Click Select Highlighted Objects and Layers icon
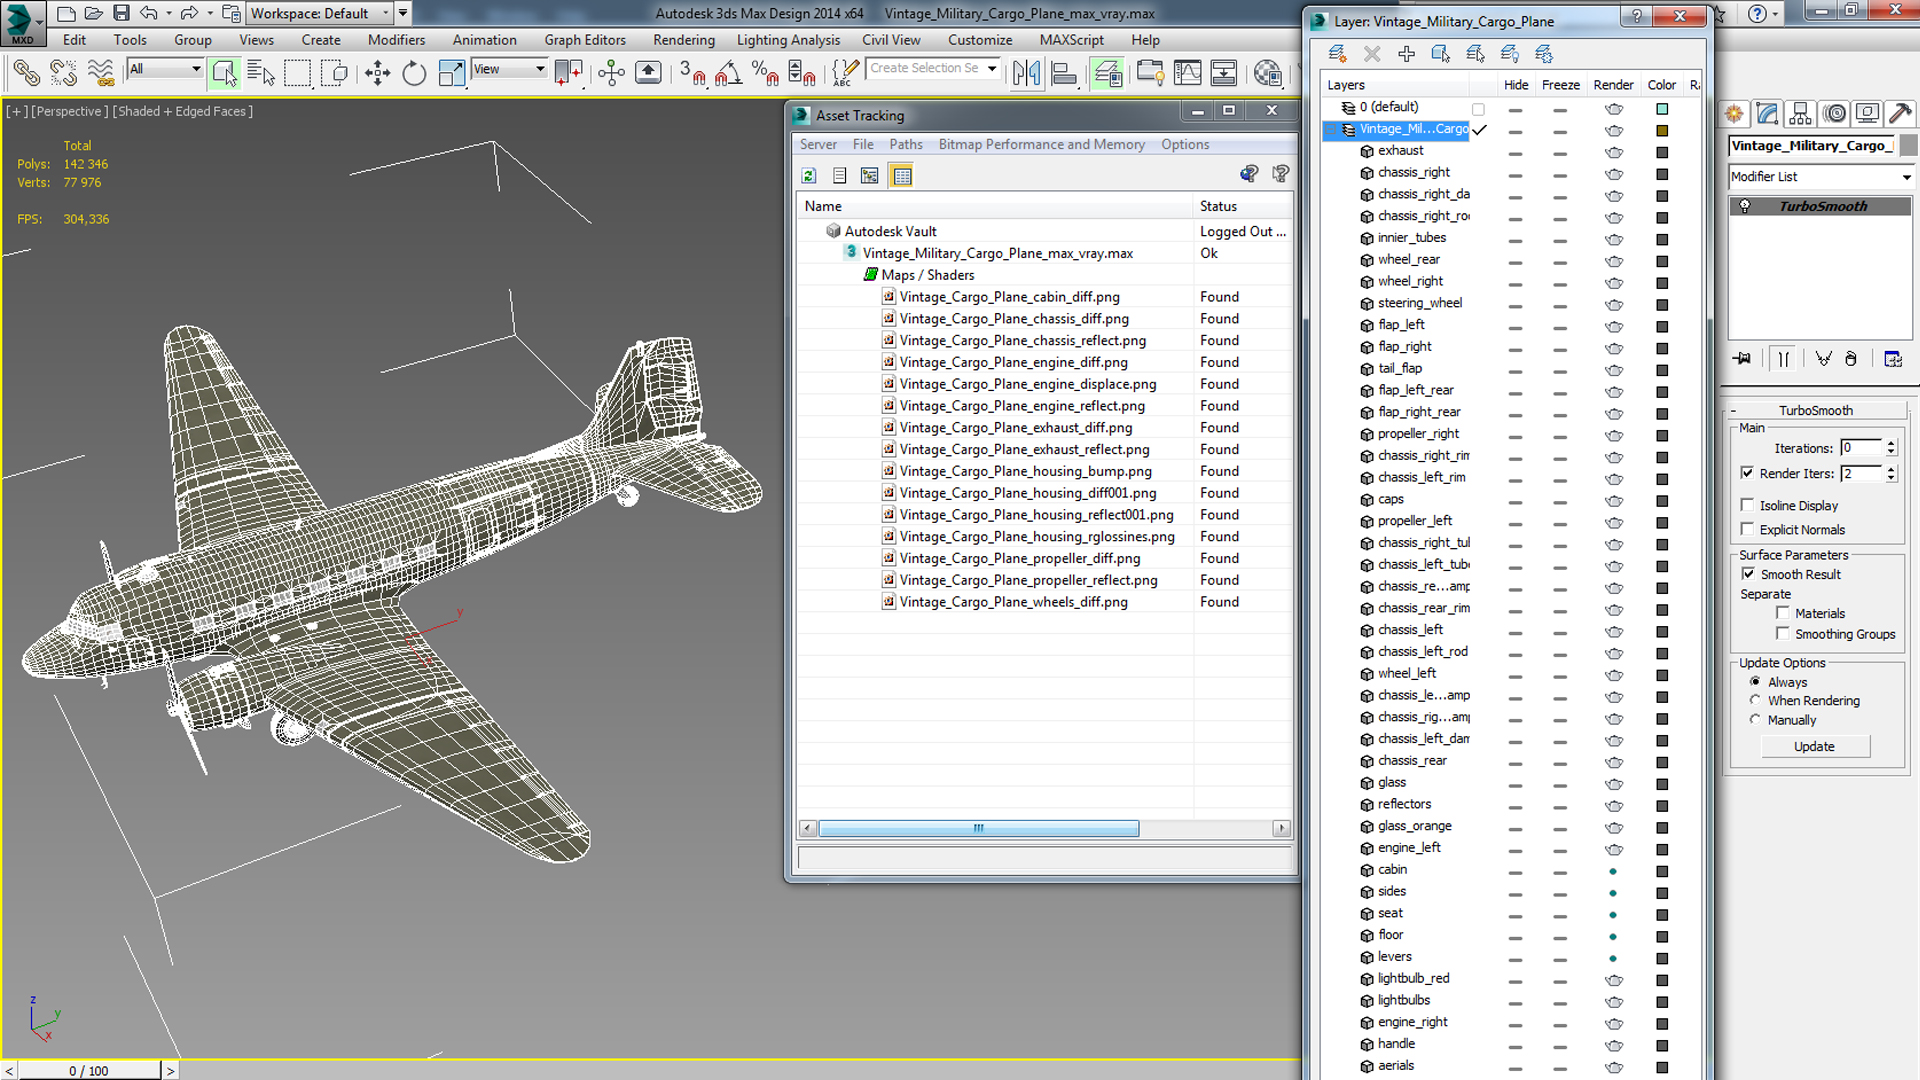This screenshot has height=1080, width=1920. (x=1441, y=54)
